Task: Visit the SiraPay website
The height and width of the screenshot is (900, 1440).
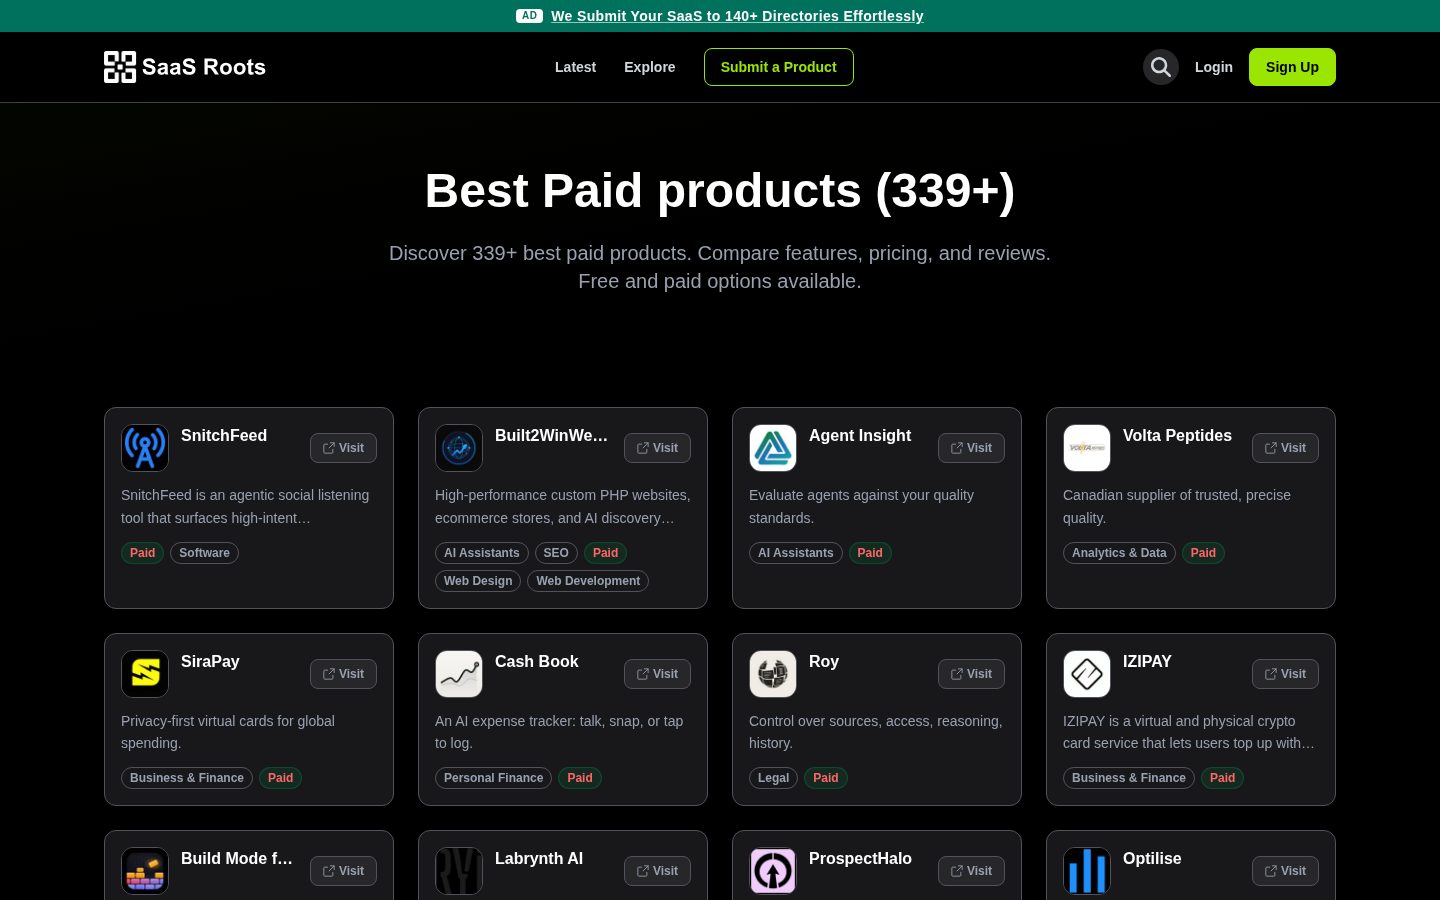Action: click(x=343, y=674)
